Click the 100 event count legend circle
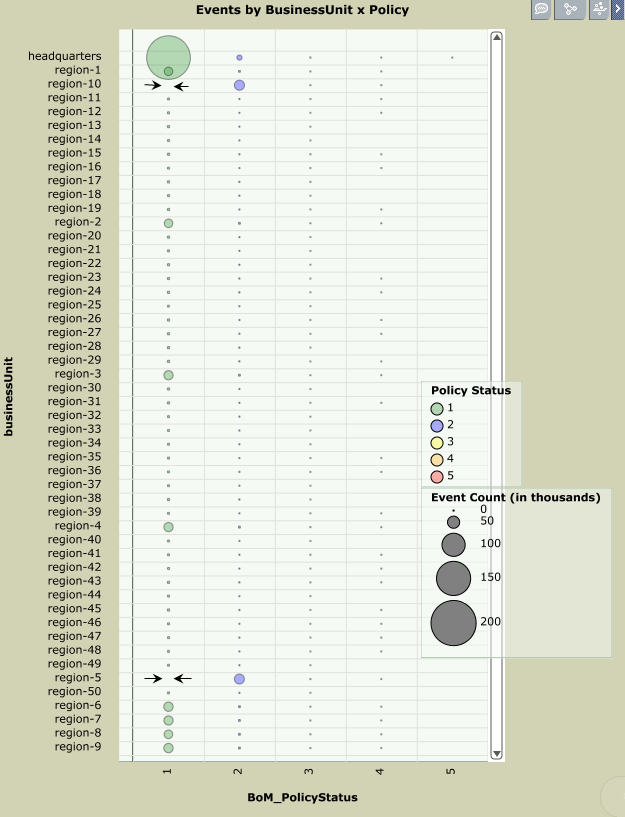The width and height of the screenshot is (625, 817). (453, 545)
